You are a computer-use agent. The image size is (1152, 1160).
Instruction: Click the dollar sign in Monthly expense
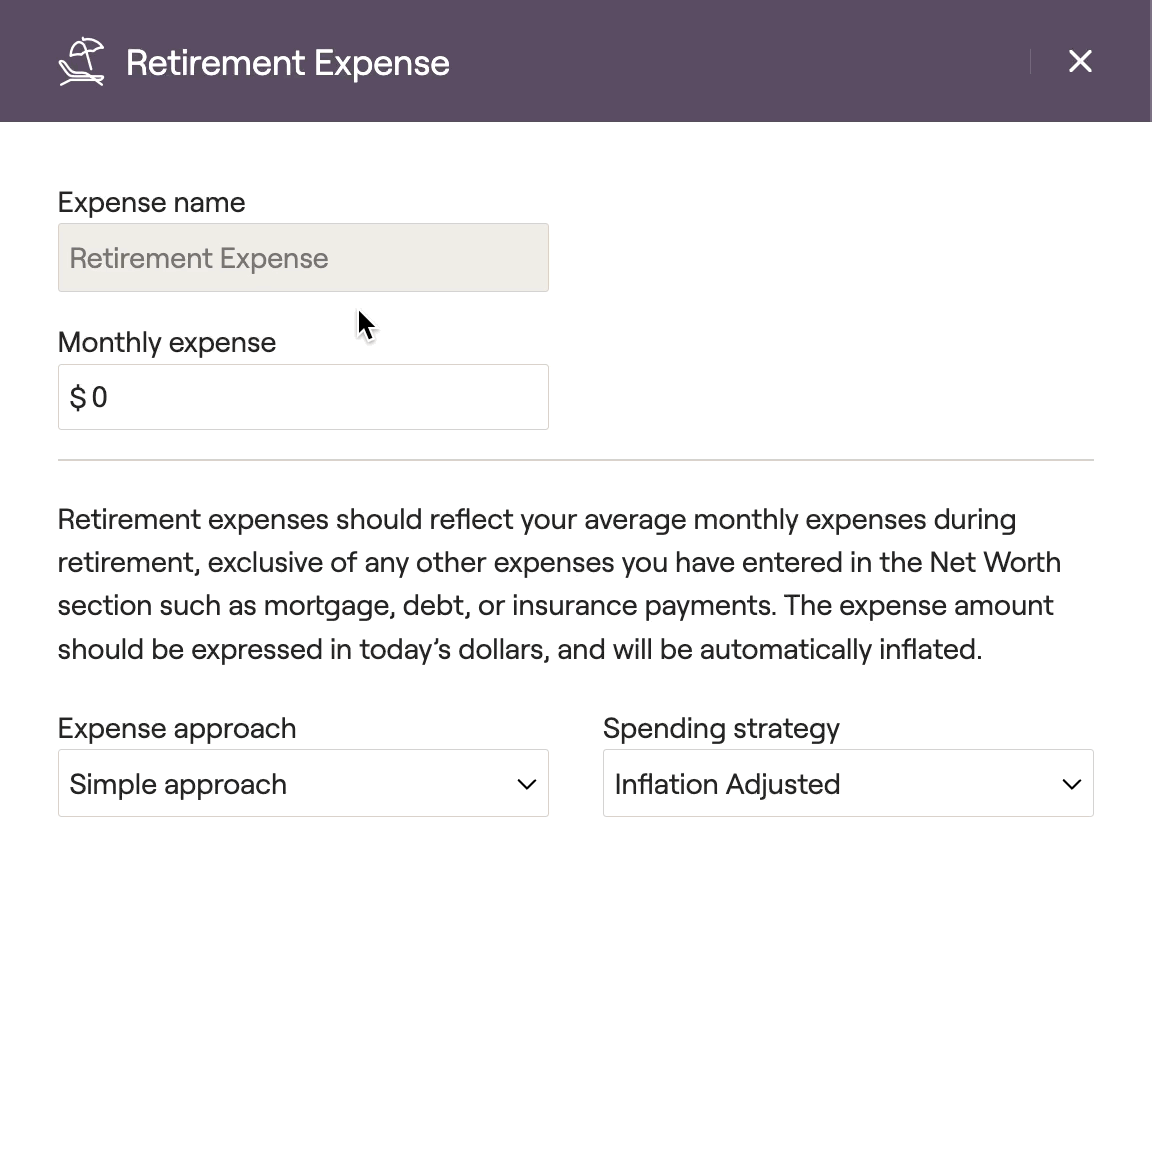pyautogui.click(x=78, y=398)
